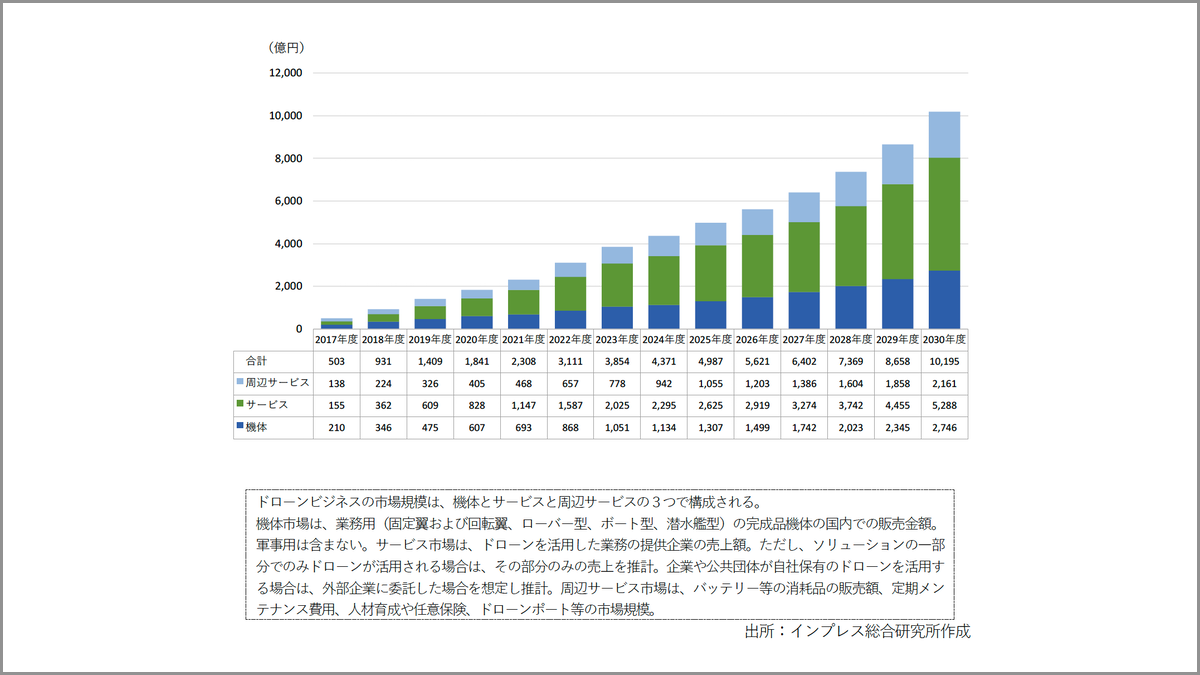This screenshot has height=675, width=1200.
Task: Select the 出所:インプレス総合研究所作成 source text
Action: (857, 631)
